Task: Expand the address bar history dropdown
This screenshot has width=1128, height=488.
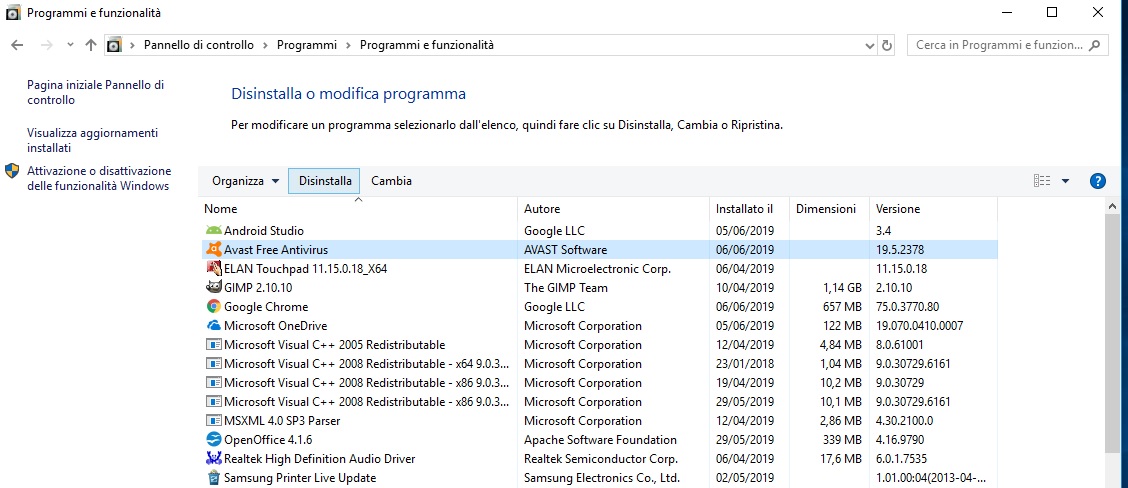Action: (869, 45)
